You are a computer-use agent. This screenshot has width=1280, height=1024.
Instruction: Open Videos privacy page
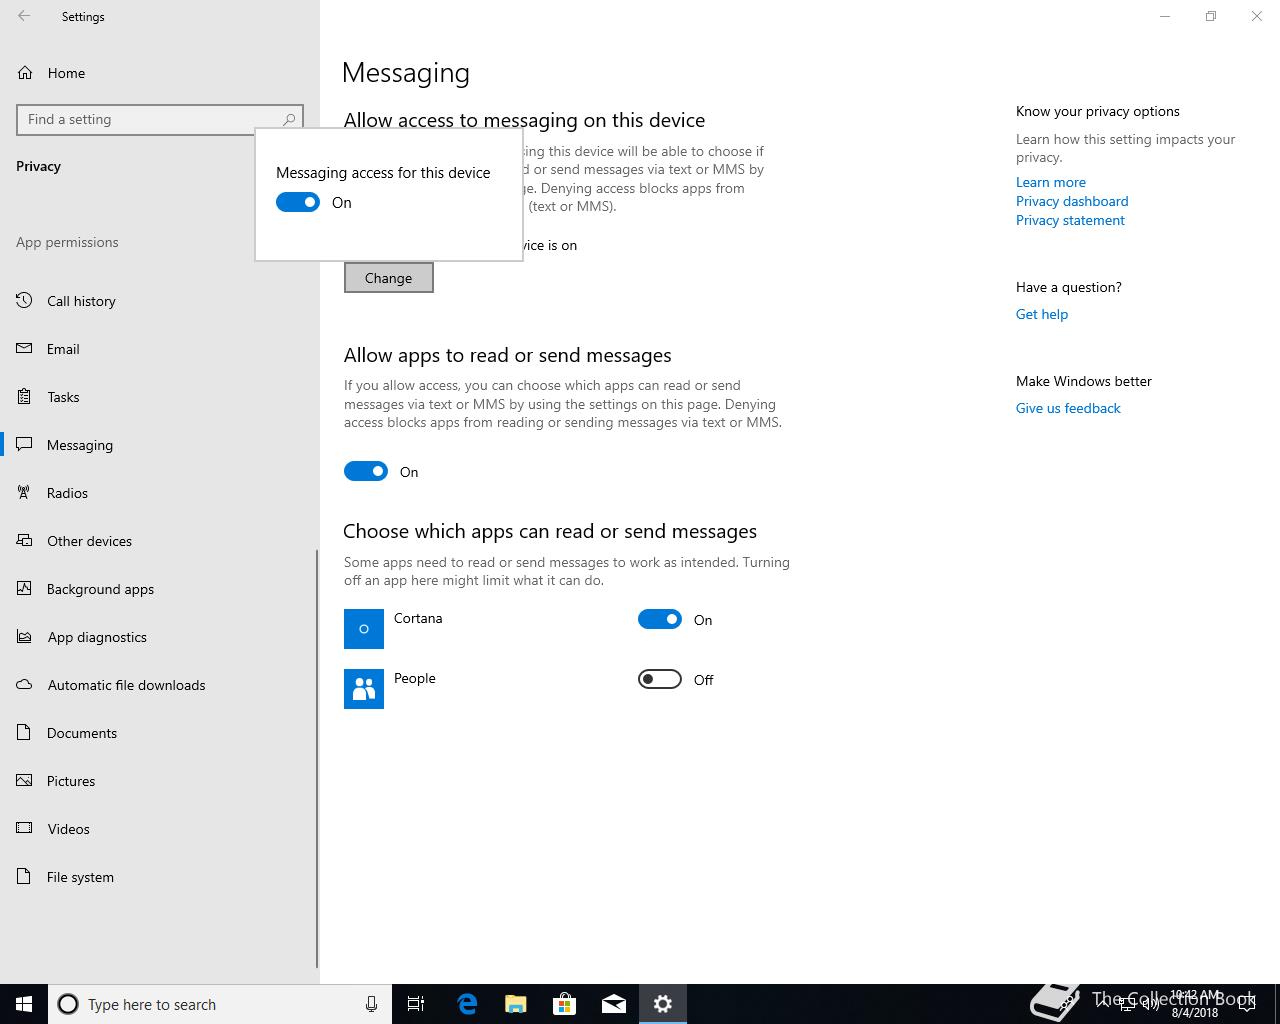(x=158, y=829)
